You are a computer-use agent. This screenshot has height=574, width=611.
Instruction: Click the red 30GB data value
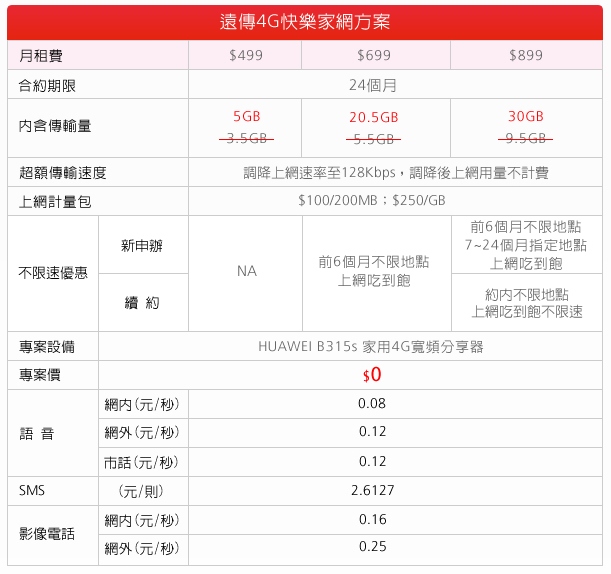[526, 116]
